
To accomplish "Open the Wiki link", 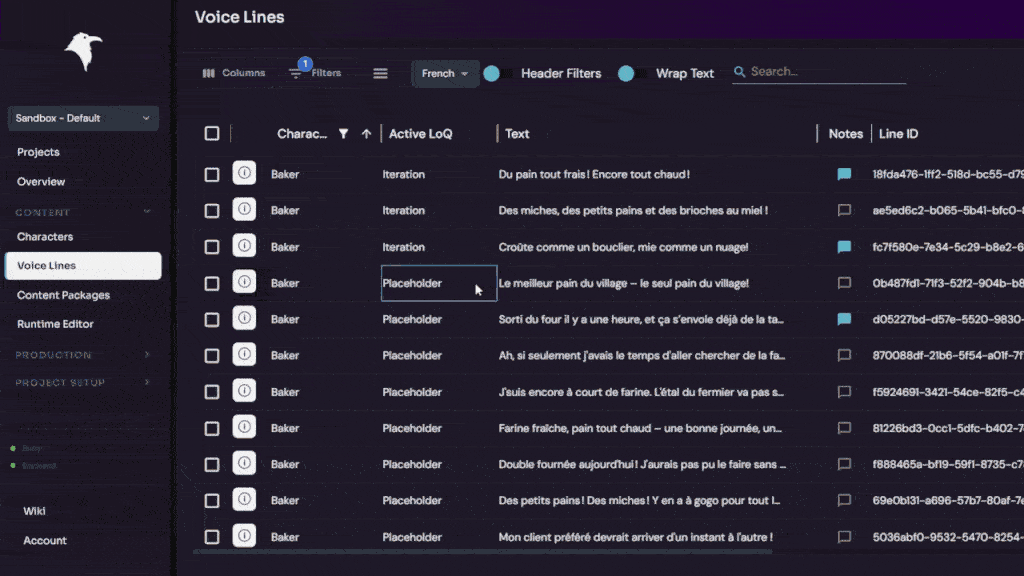I will (34, 511).
